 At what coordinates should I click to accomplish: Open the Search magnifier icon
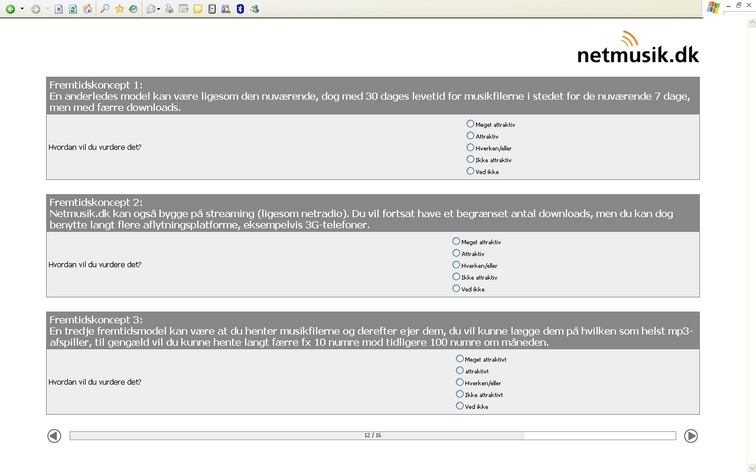coord(105,9)
